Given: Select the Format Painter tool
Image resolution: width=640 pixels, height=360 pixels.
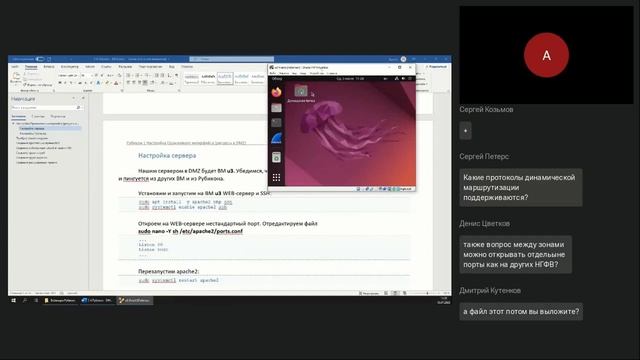Looking at the screenshot, I should tap(38, 85).
